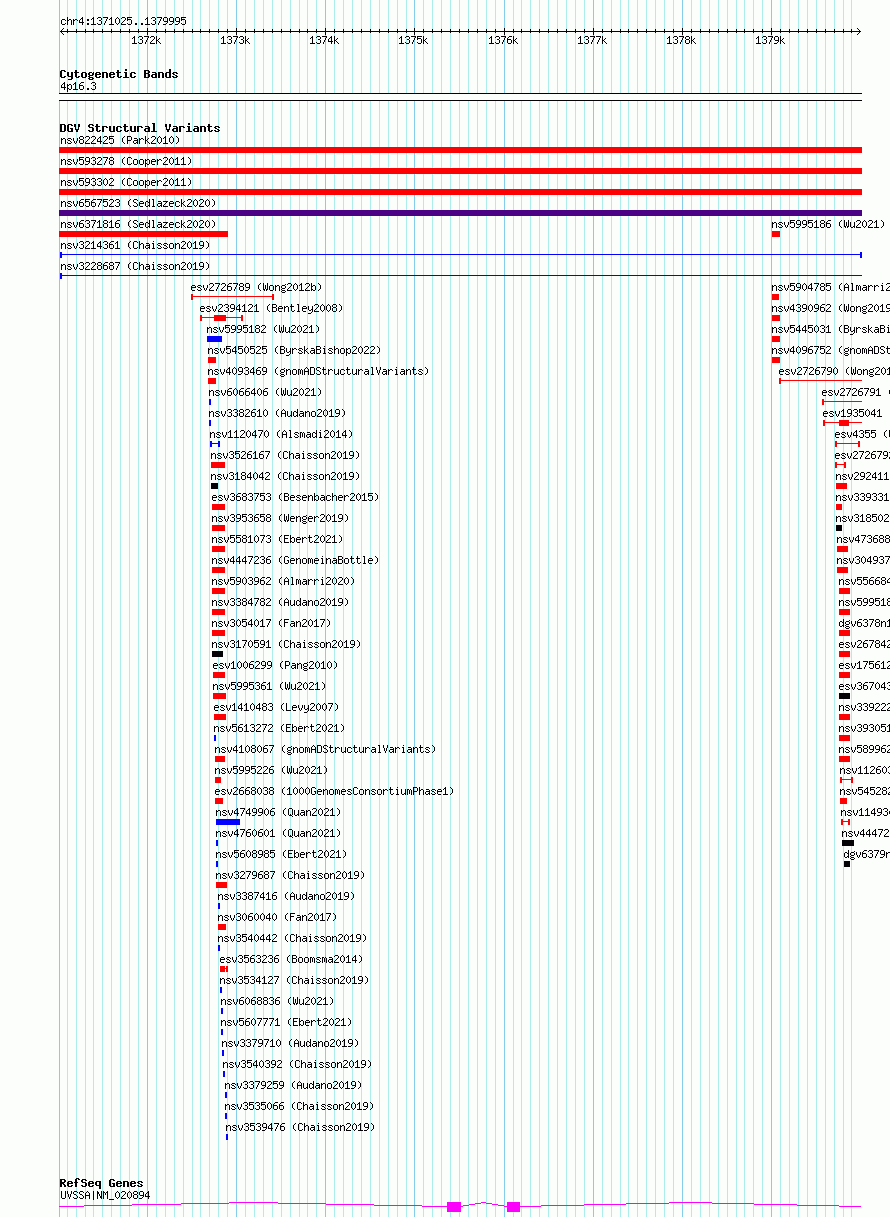Click the 1376k ruler tick label
Image resolution: width=890 pixels, height=1217 pixels.
(x=503, y=40)
